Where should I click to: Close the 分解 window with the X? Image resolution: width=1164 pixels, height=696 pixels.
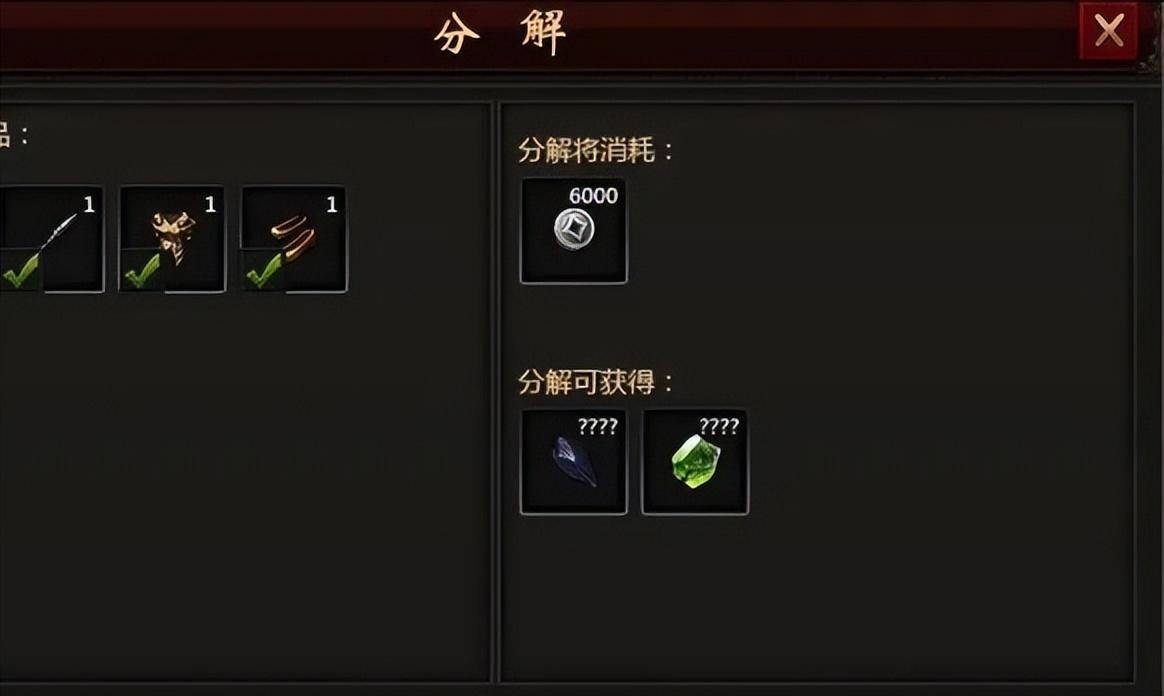click(x=1108, y=31)
